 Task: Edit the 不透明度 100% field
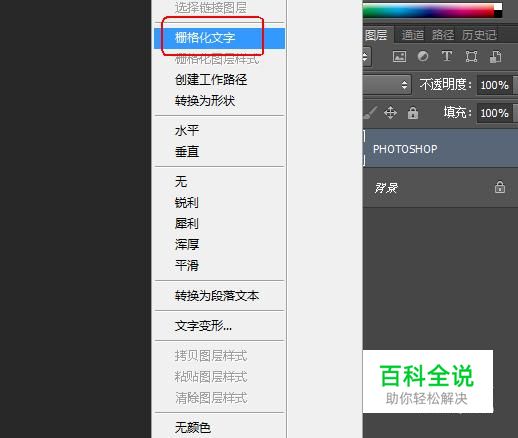click(495, 85)
